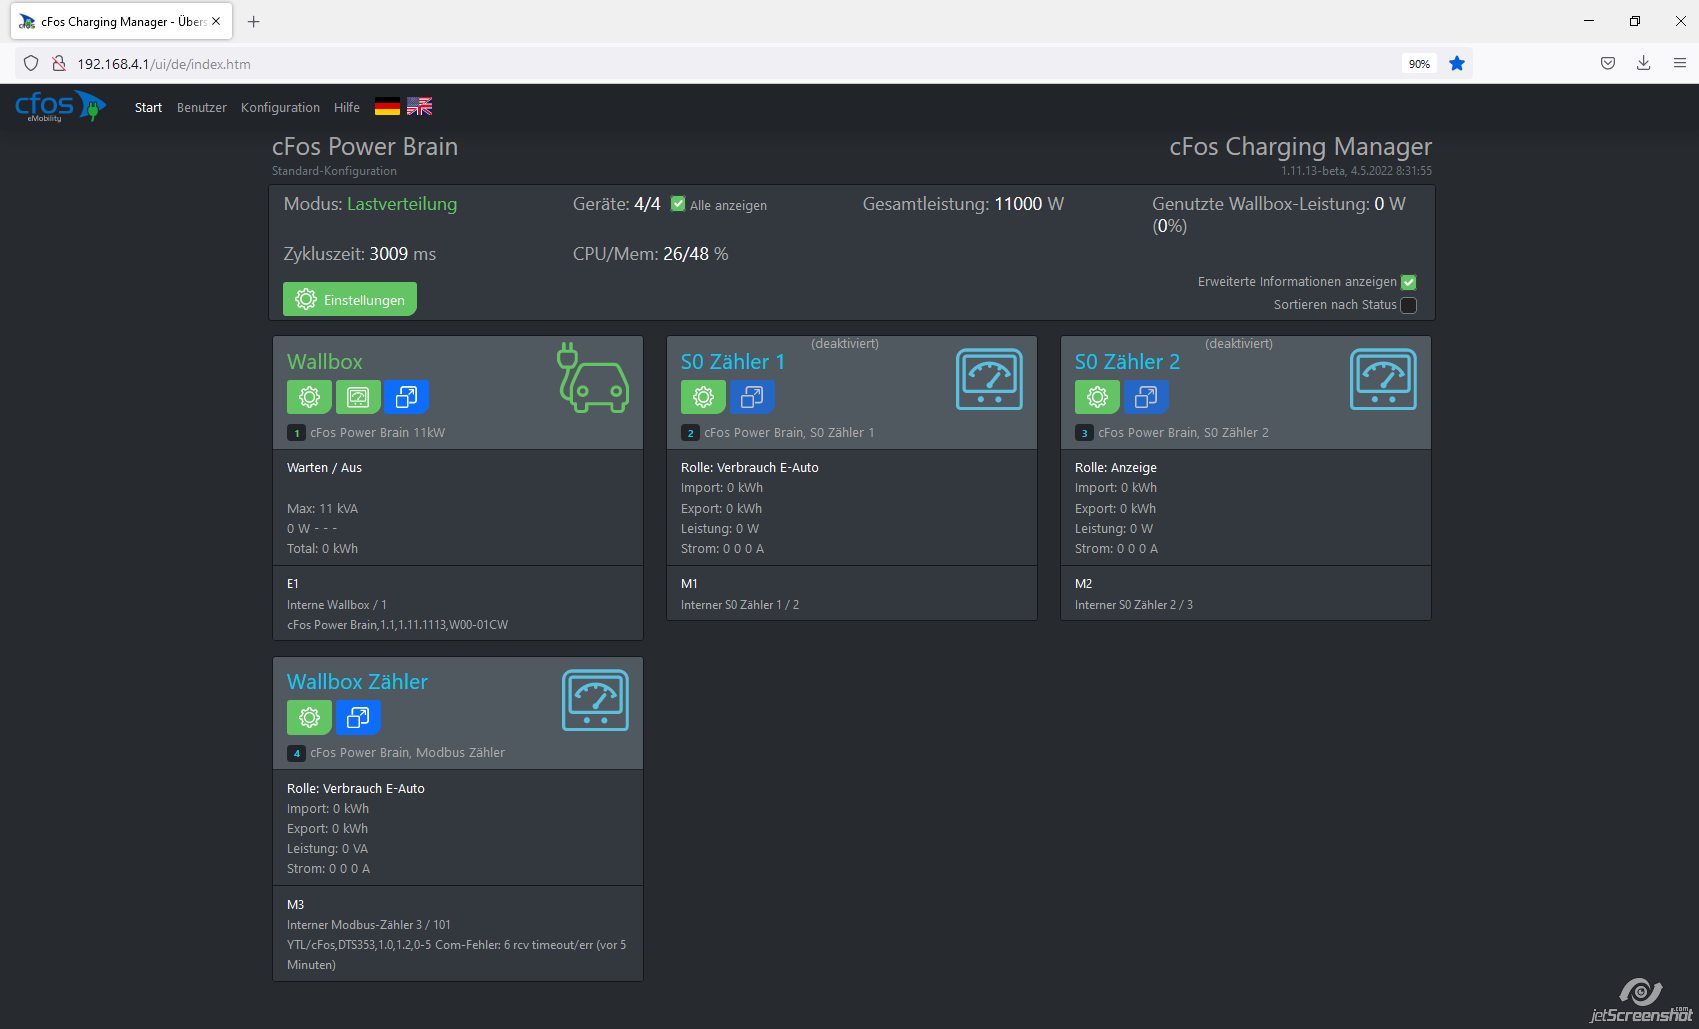
Task: Click the Geräte 4/4 text
Action: pos(616,204)
